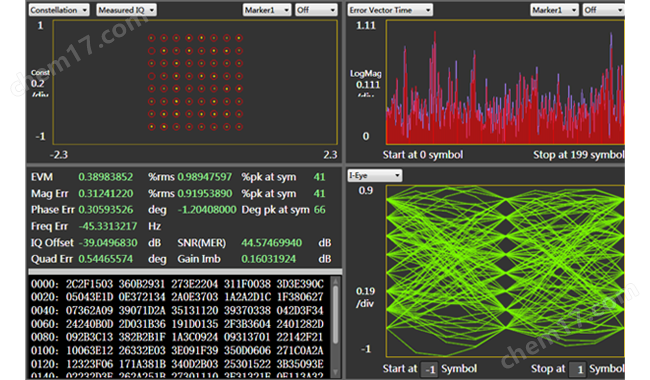Expand the I-Eye display selector
The image size is (650, 380).
[375, 176]
